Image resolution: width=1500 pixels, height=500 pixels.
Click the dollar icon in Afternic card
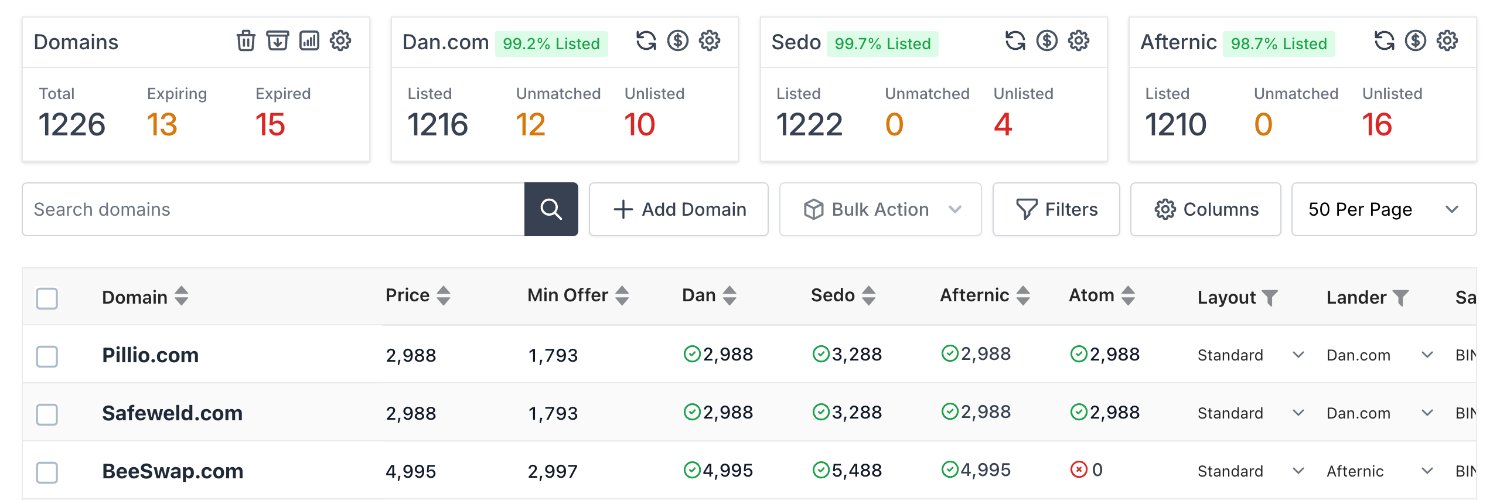pyautogui.click(x=1416, y=41)
